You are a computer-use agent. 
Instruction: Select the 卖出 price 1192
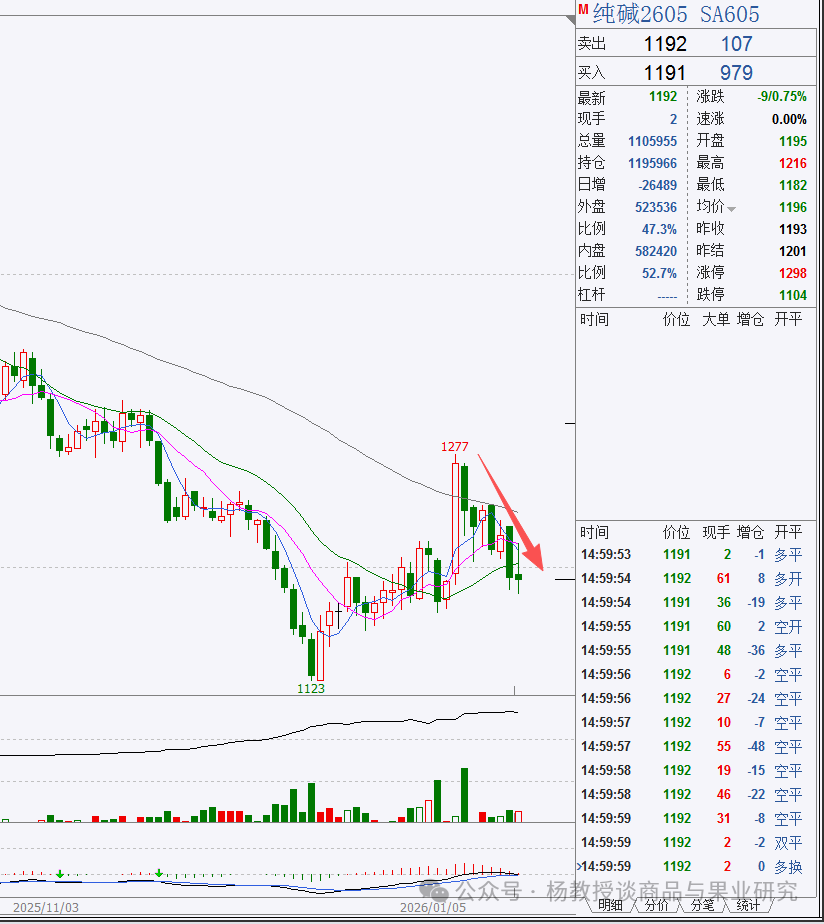tap(665, 44)
